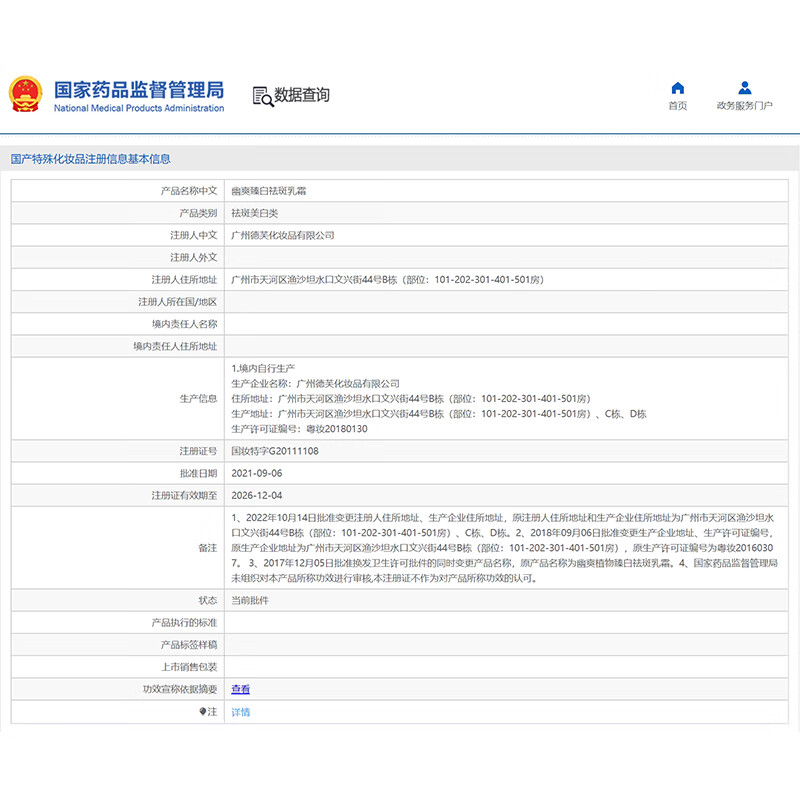Click the 国产特殊化妆品注册信息基本信息 section header
The width and height of the screenshot is (800, 800).
coord(90,159)
